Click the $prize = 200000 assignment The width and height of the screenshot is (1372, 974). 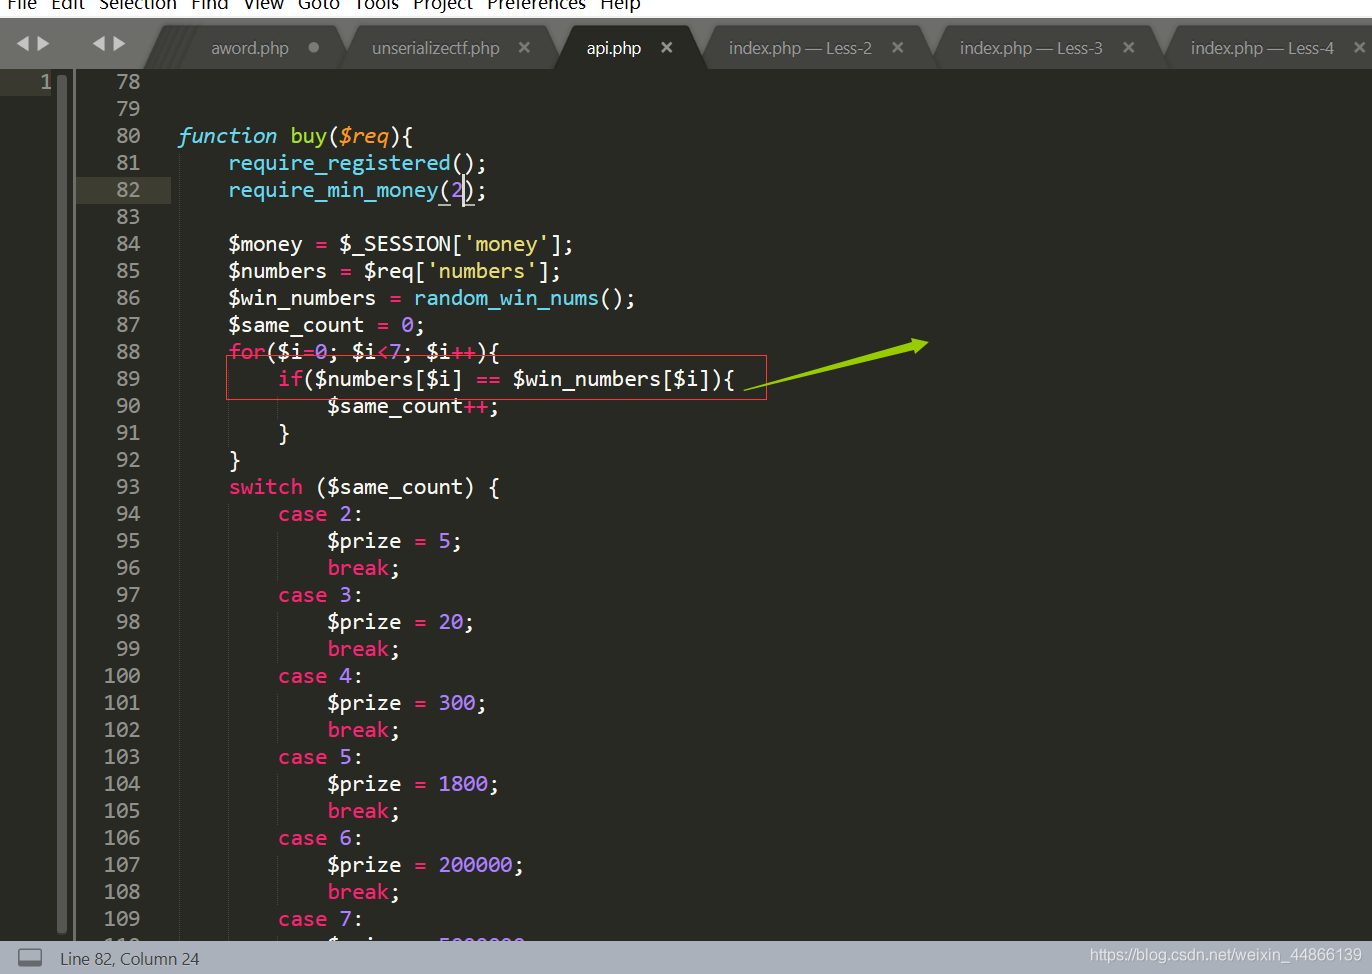coord(425,865)
